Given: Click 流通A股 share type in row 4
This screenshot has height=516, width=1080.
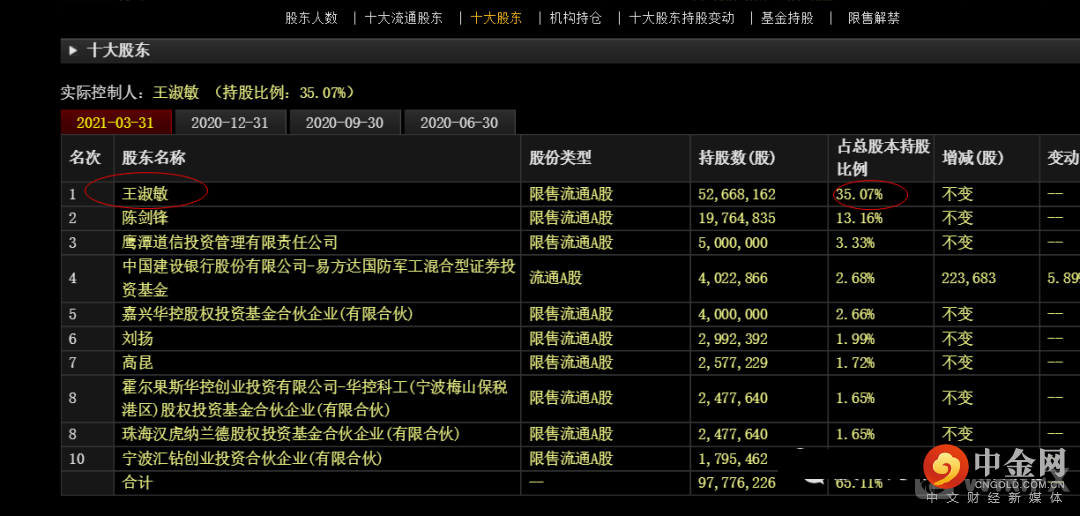Looking at the screenshot, I should [555, 278].
